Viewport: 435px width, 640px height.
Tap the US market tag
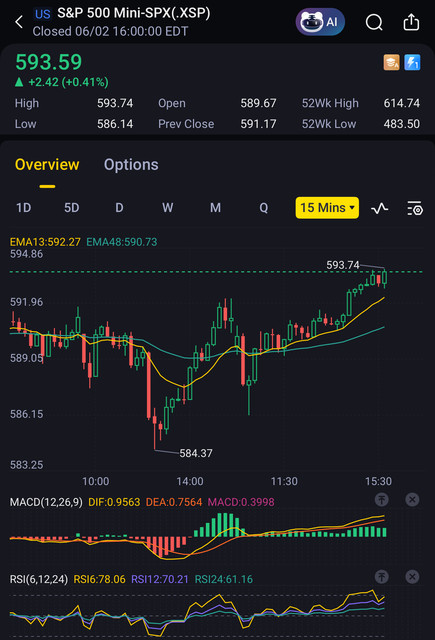[42, 14]
